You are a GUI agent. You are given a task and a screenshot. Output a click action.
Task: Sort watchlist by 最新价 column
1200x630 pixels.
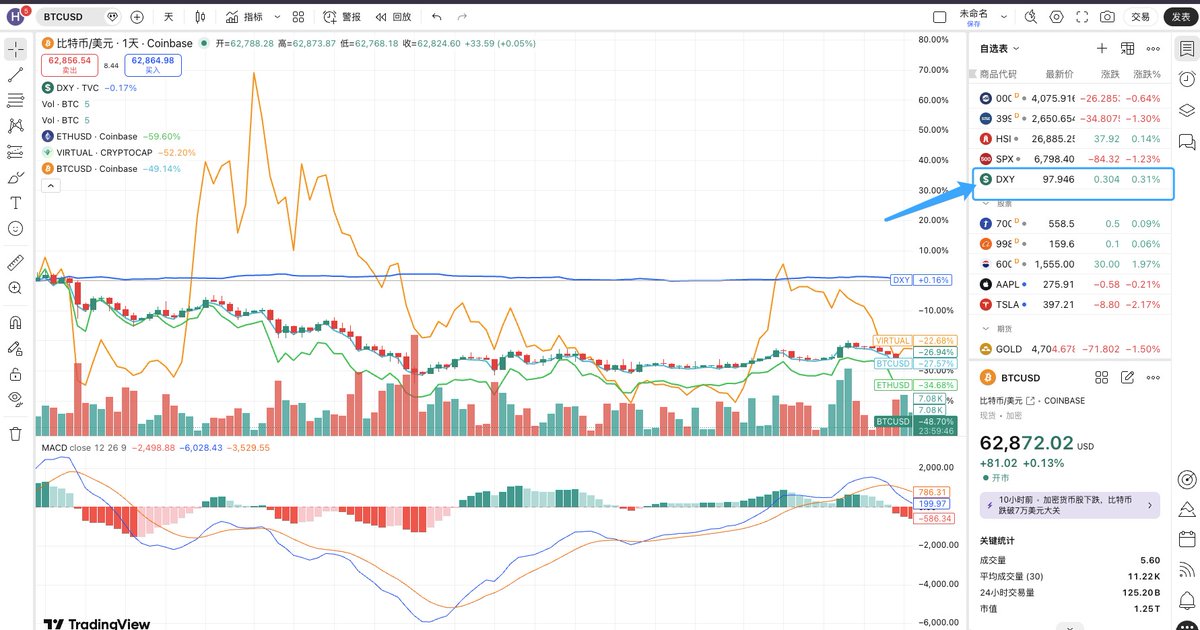[x=1059, y=75]
